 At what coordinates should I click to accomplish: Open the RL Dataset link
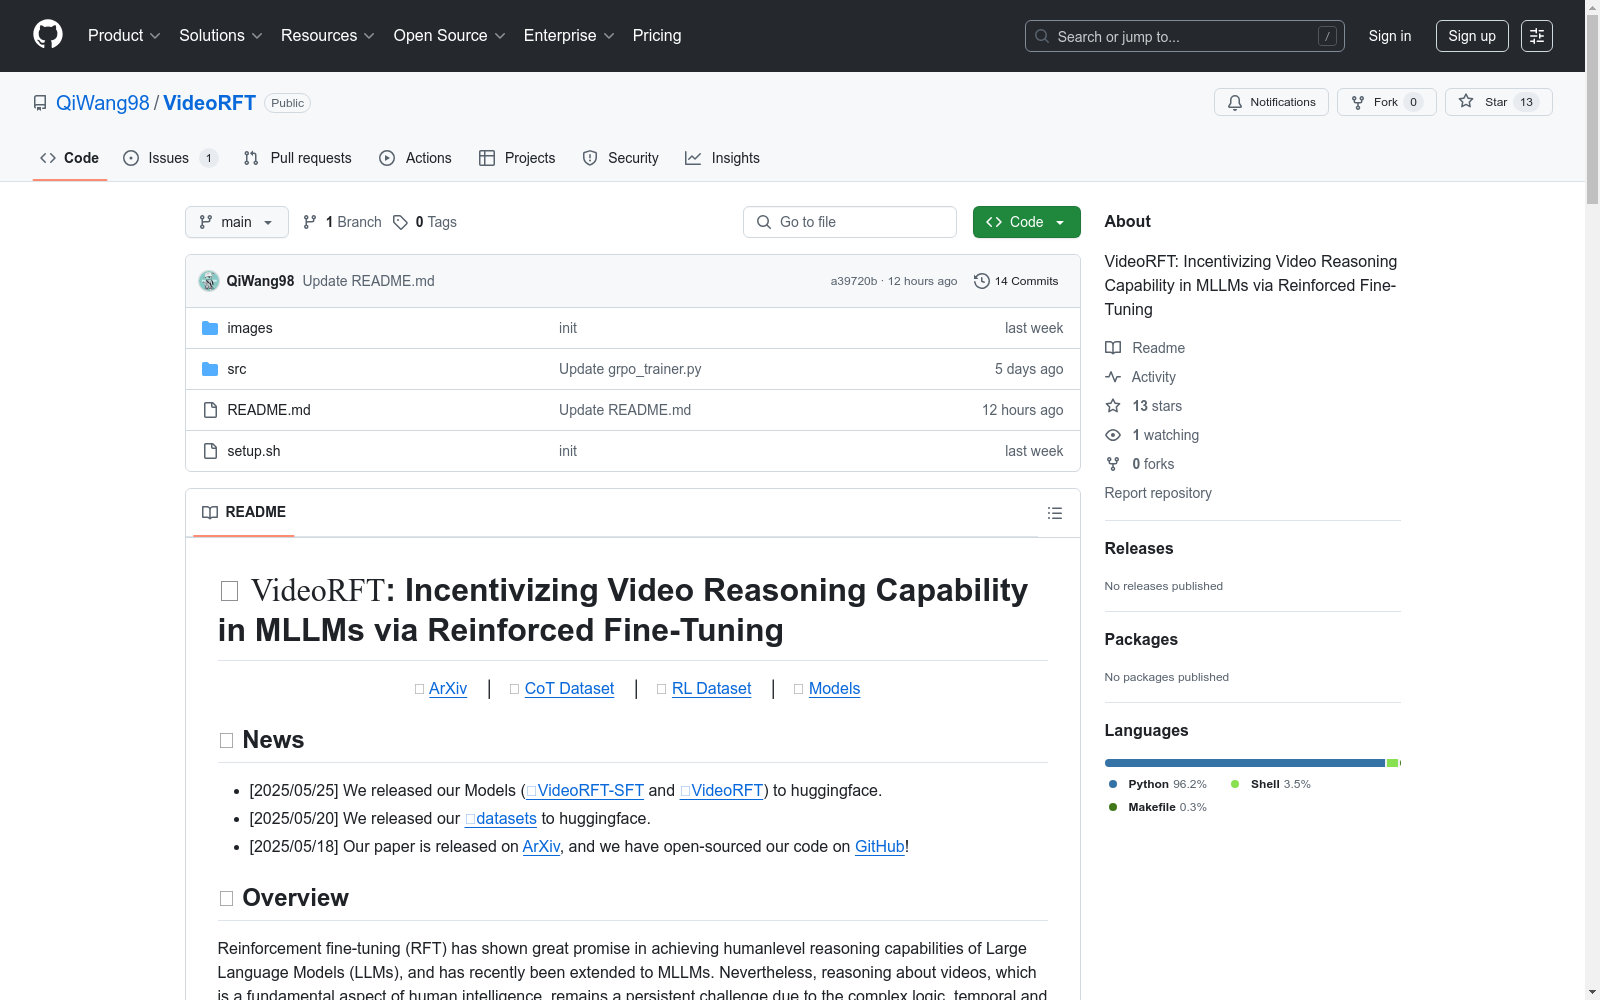tap(711, 688)
